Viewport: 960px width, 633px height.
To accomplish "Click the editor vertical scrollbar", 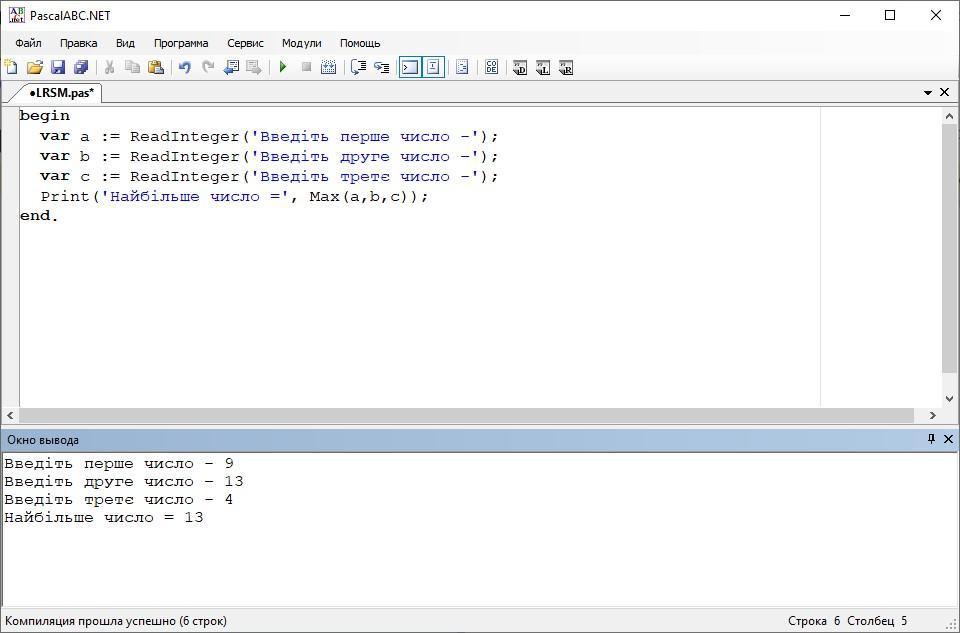I will (949, 250).
